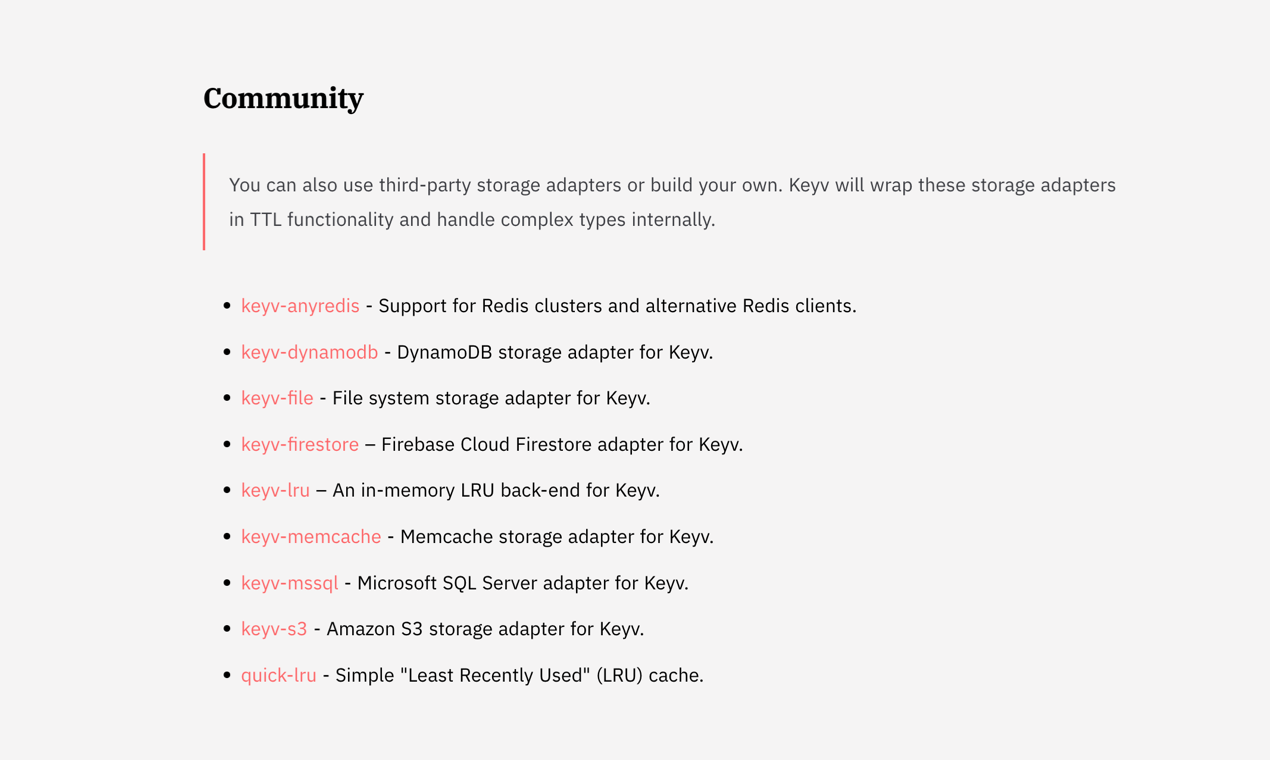This screenshot has height=760, width=1270.
Task: Click "An in-memory LRU back-end" text
Action: [x=496, y=490]
